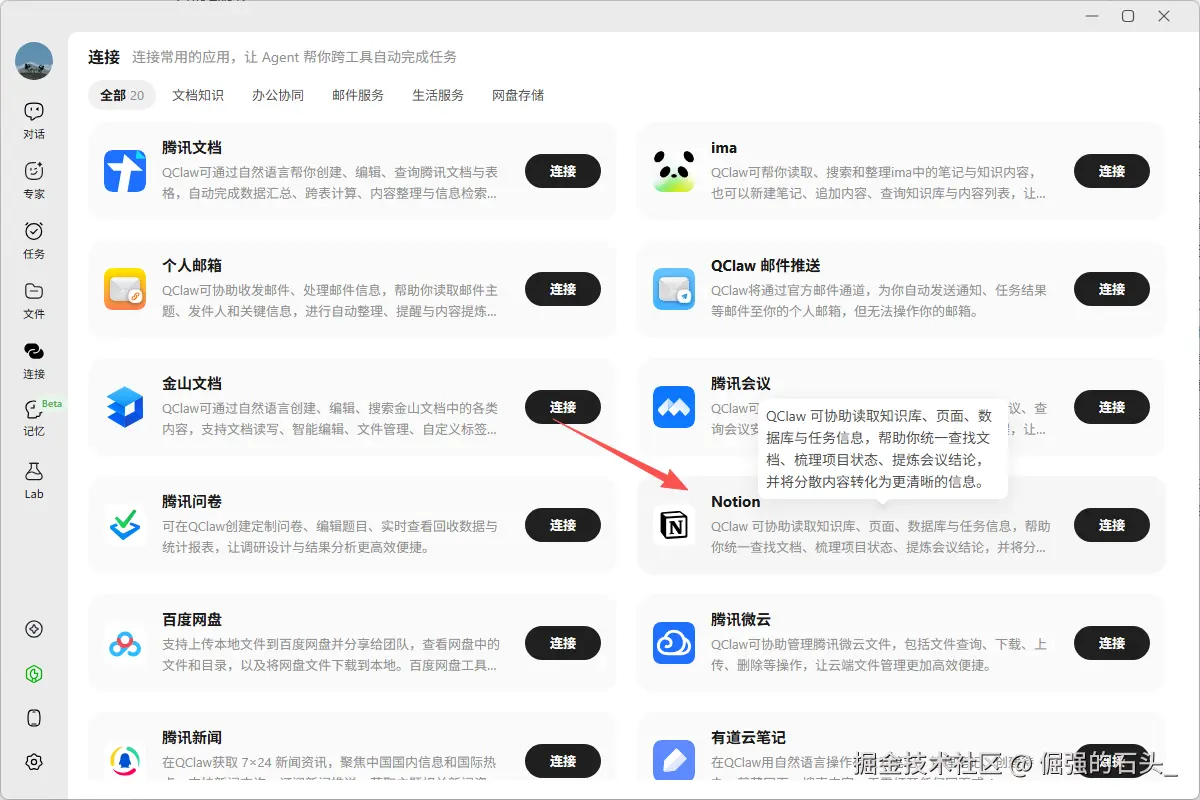Click the 百度网盘 description text
Viewport: 1200px width, 800px height.
[331, 655]
